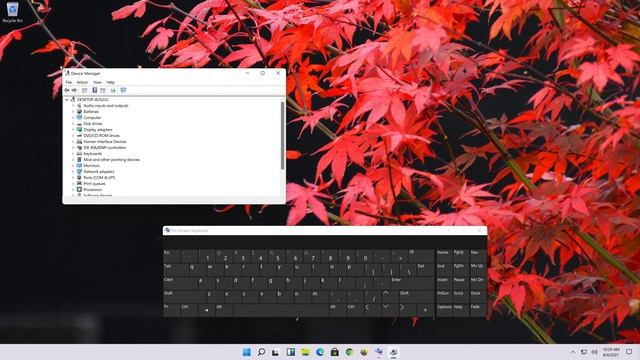Launch Microsoft Edge from the taskbar

[320, 352]
